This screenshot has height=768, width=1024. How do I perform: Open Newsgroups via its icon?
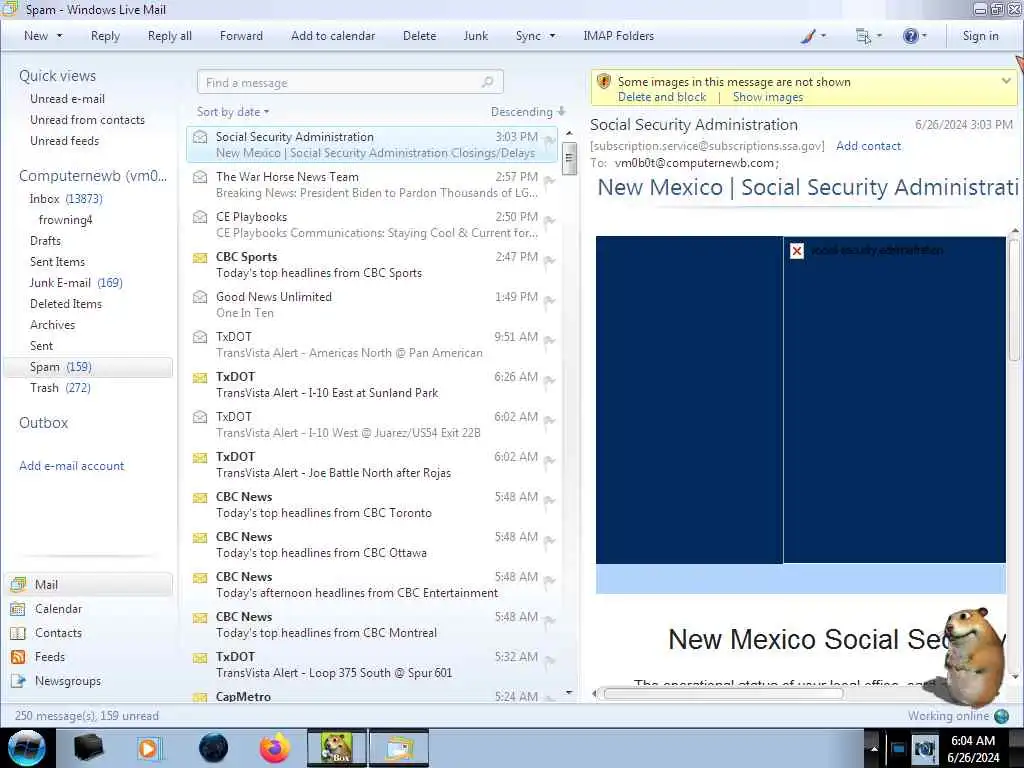(18, 681)
